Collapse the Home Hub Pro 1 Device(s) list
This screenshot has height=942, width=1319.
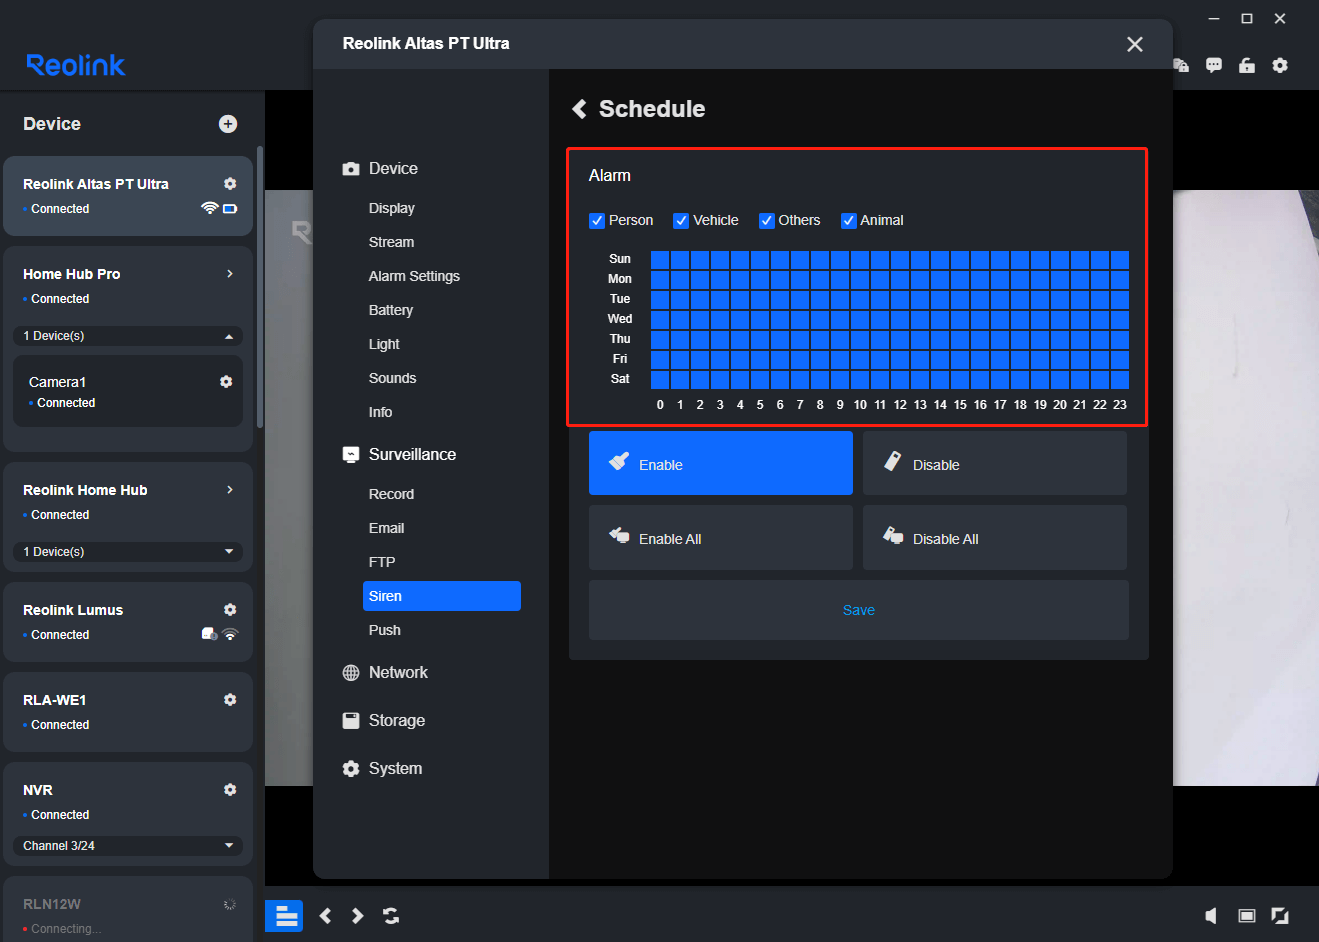(128, 336)
